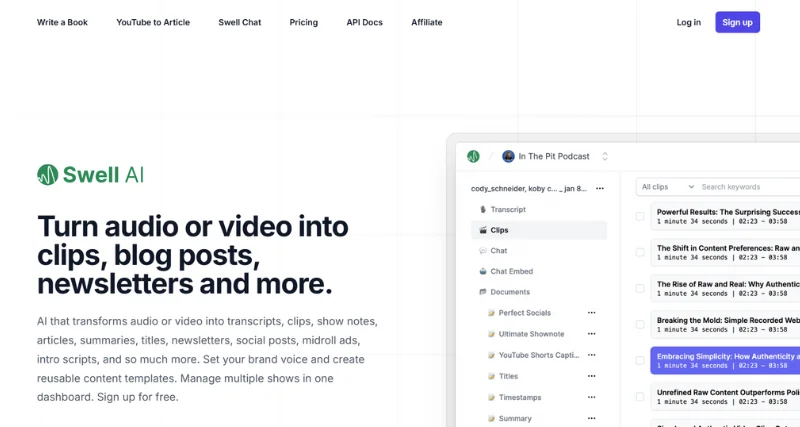
Task: Open the Chat item in sidebar
Action: 498,251
